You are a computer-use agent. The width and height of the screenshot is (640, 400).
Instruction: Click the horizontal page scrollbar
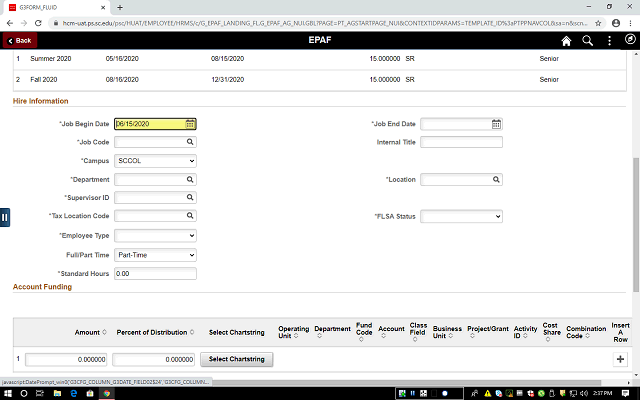click(x=406, y=382)
